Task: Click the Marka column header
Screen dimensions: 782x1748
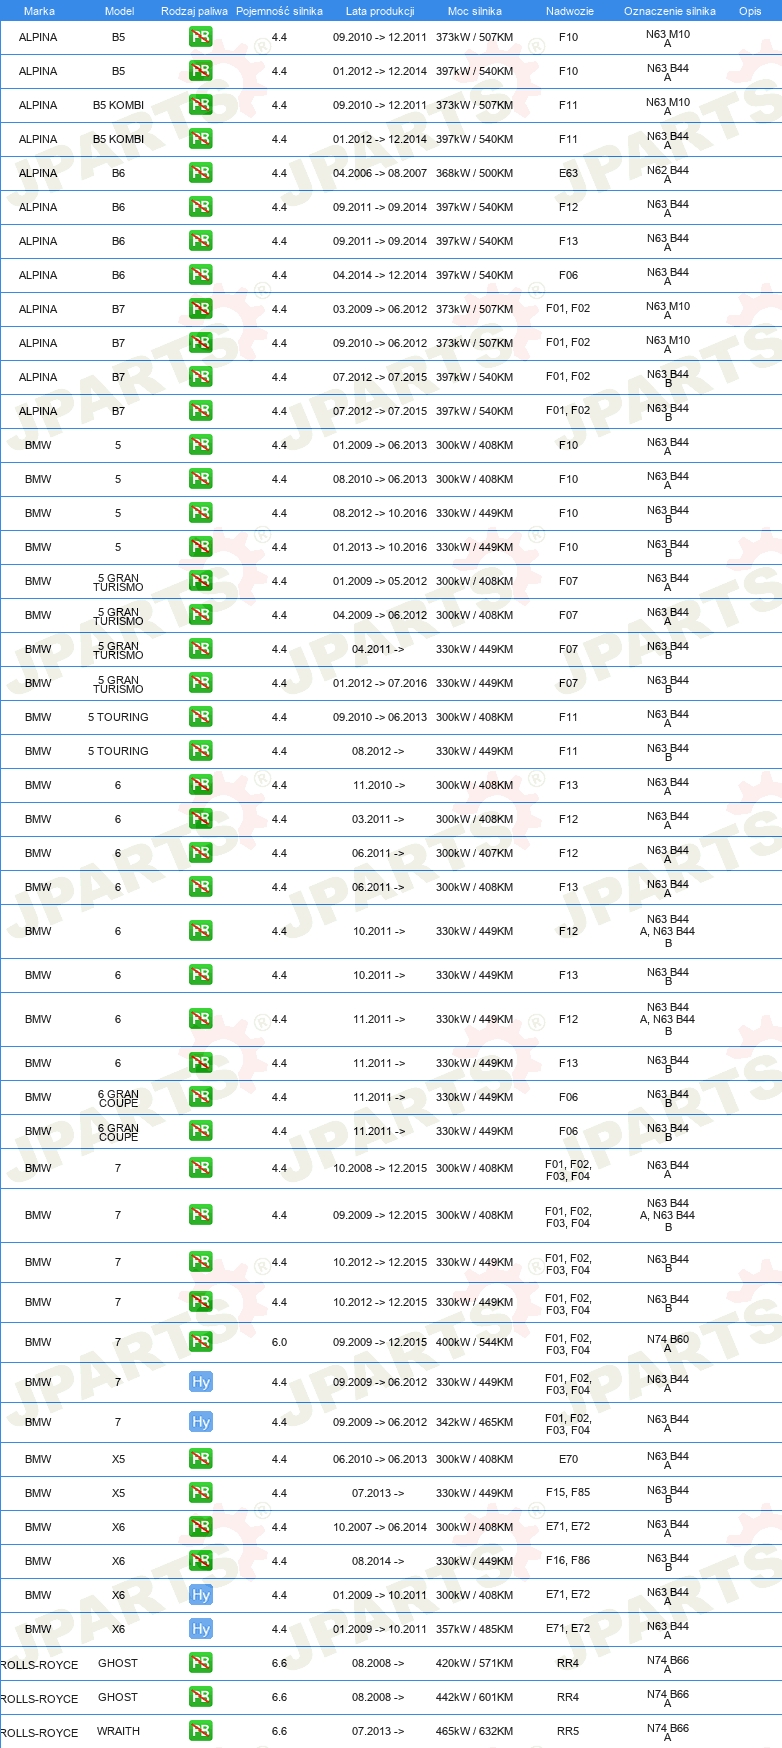Action: click(39, 11)
